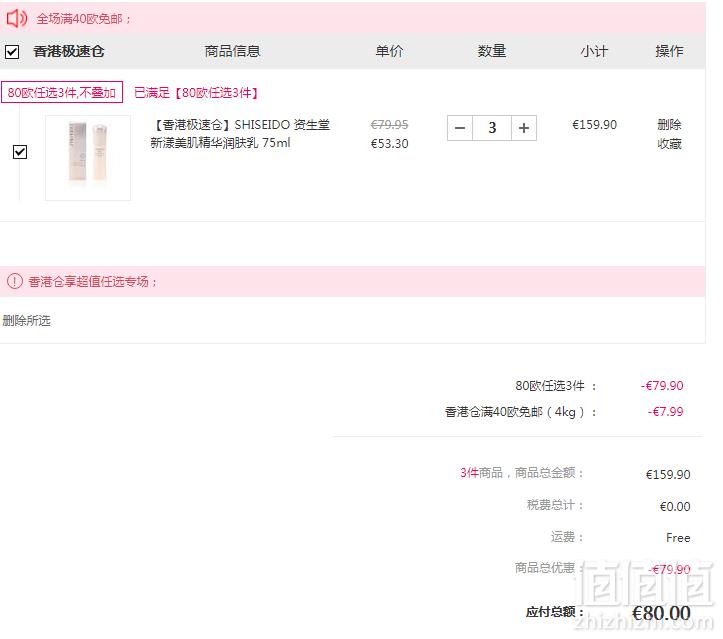Click the 商品信息 column header
The width and height of the screenshot is (723, 639).
pos(232,51)
